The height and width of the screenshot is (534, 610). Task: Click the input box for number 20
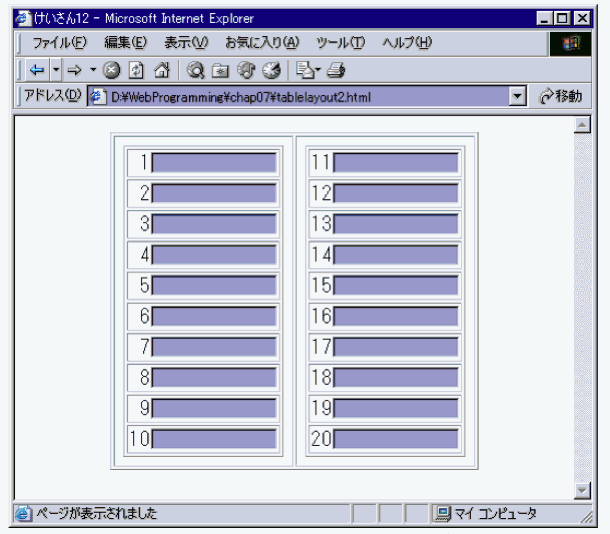click(x=396, y=439)
